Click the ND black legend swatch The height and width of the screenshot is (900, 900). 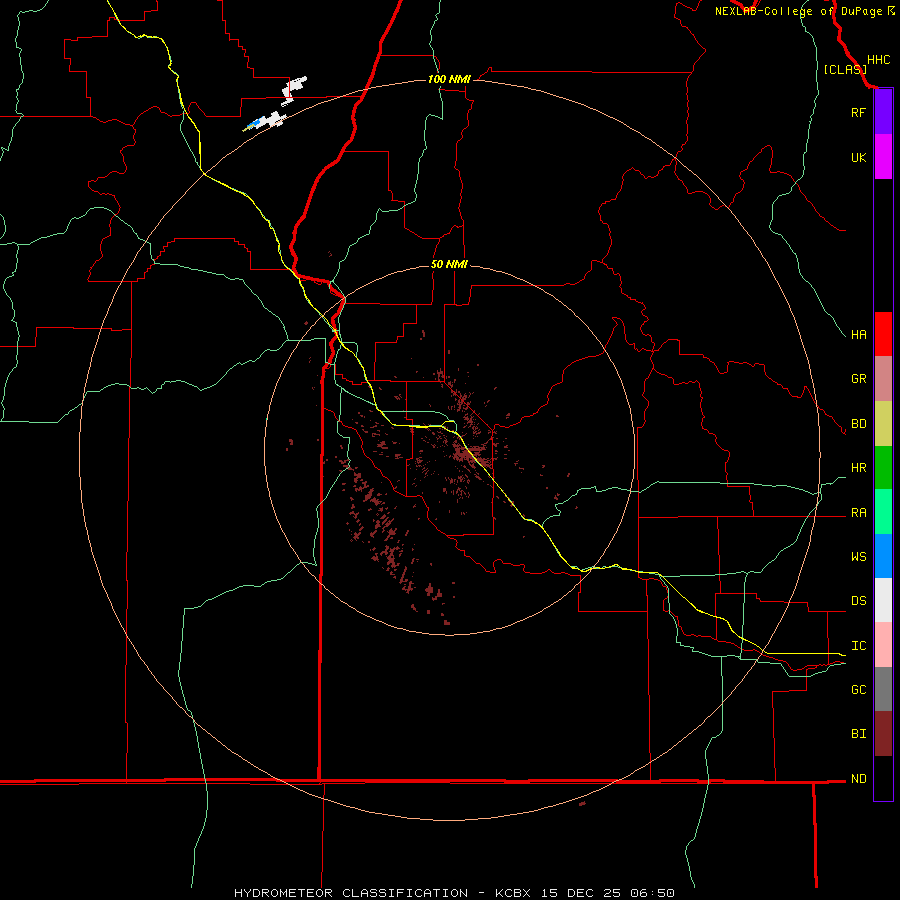883,778
